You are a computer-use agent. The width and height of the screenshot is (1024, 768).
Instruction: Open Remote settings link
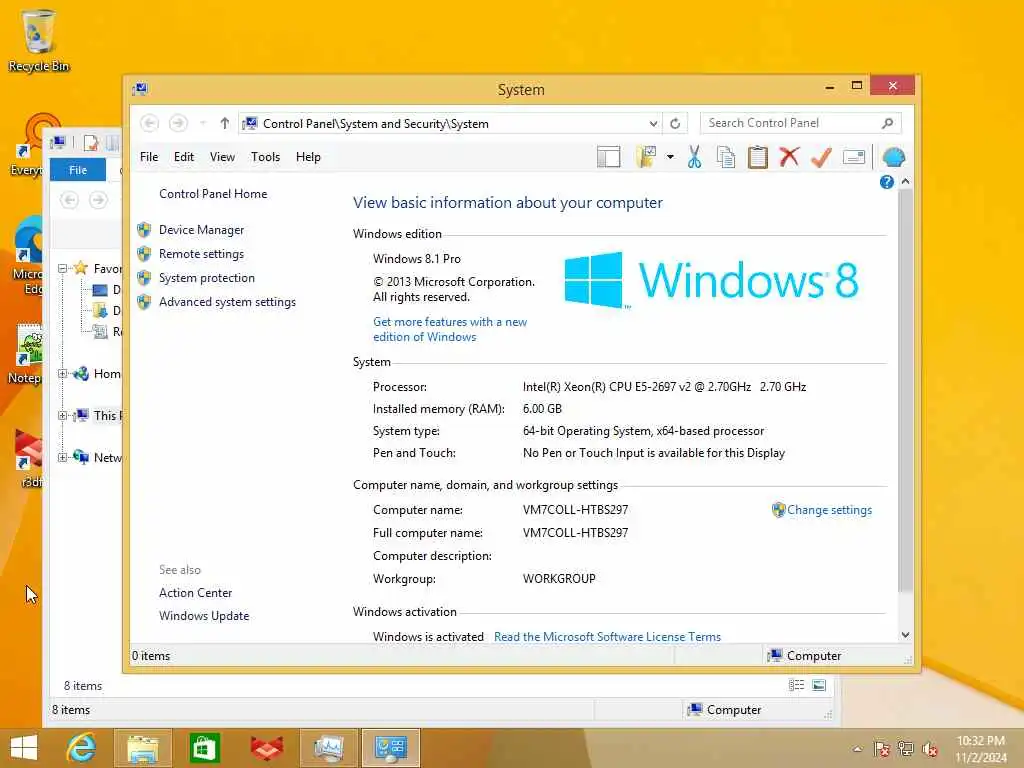coord(201,254)
